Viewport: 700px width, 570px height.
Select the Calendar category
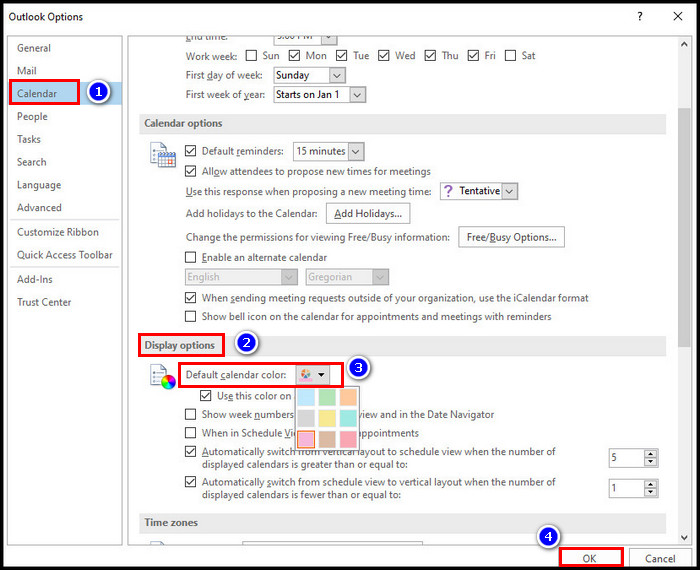click(x=37, y=94)
